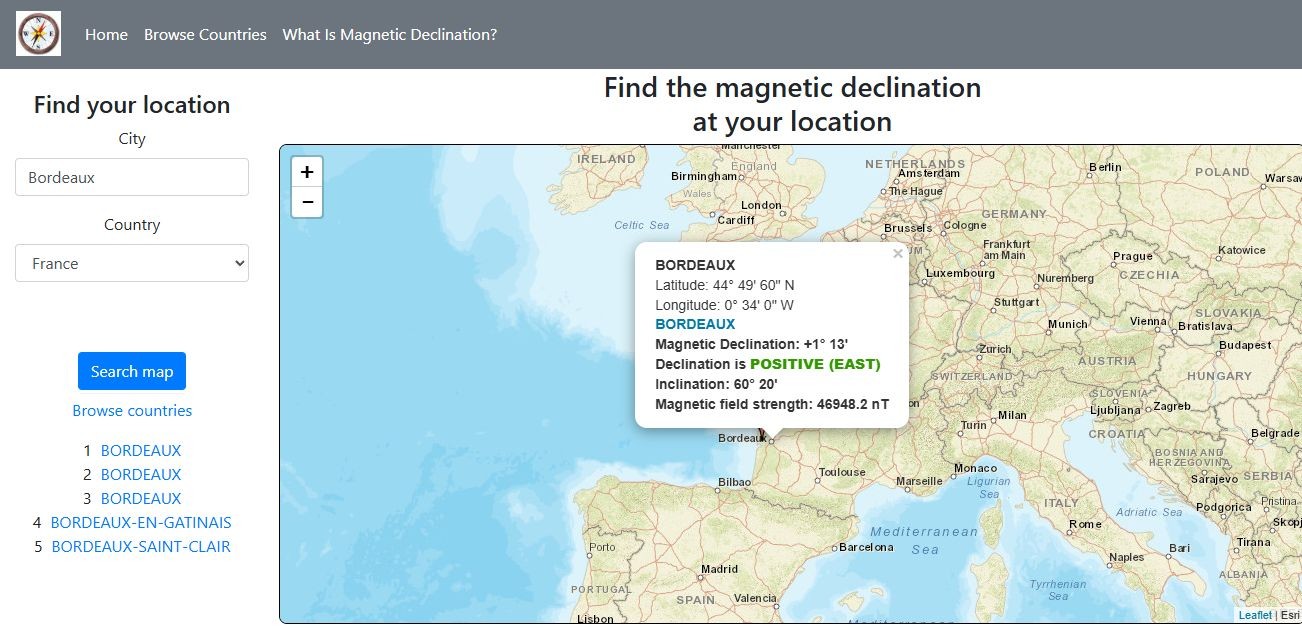The height and width of the screenshot is (629, 1302).
Task: Click the Bilbao label on the map
Action: tap(734, 482)
